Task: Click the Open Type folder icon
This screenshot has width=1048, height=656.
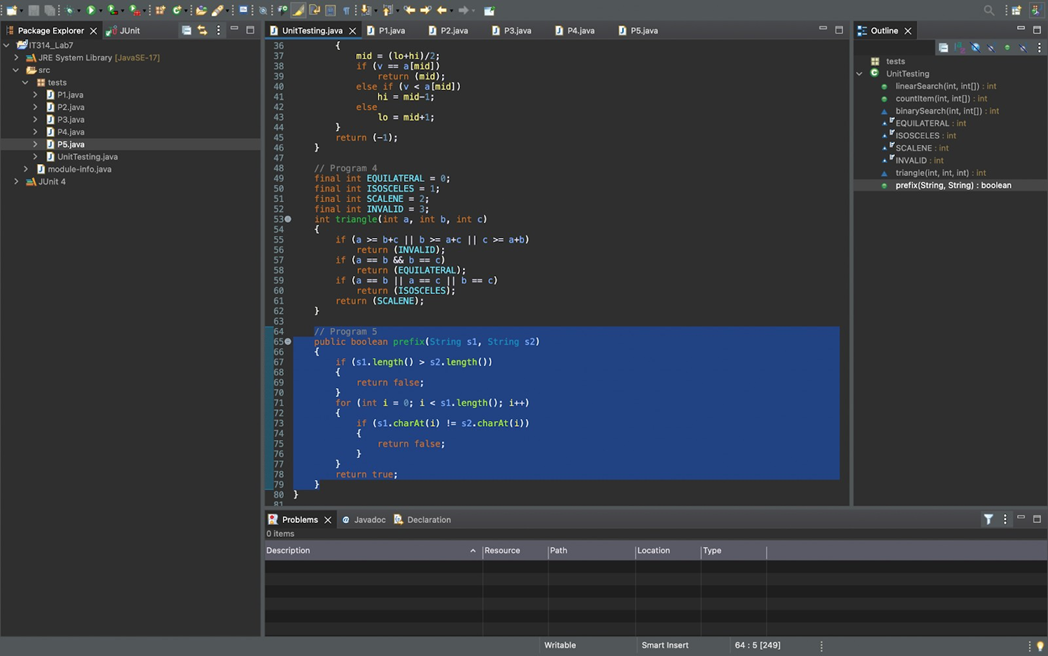Action: (x=201, y=11)
